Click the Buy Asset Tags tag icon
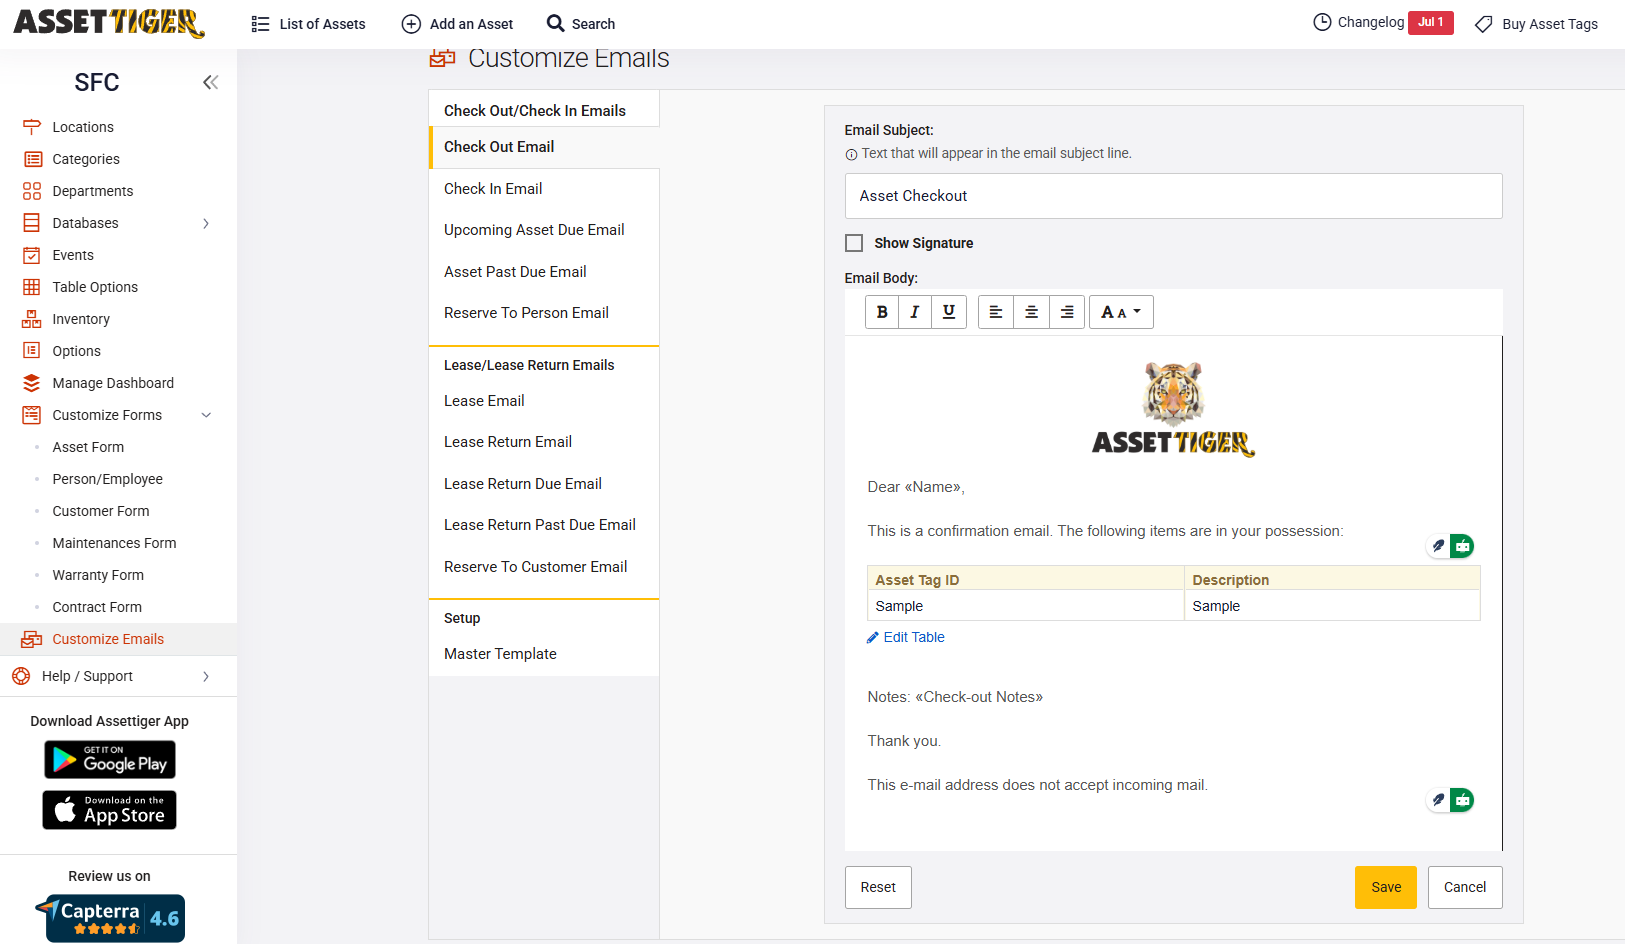Image resolution: width=1625 pixels, height=944 pixels. (1484, 23)
